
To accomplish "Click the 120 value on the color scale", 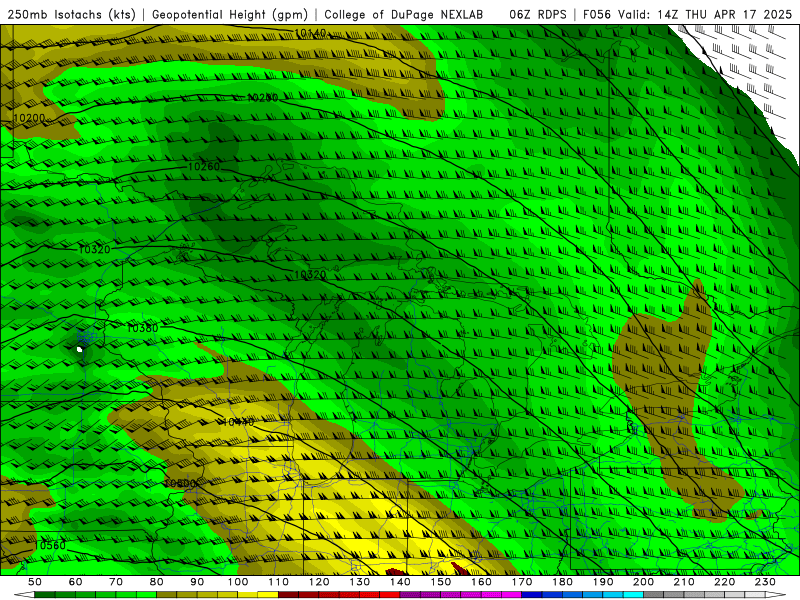I will pos(319,582).
